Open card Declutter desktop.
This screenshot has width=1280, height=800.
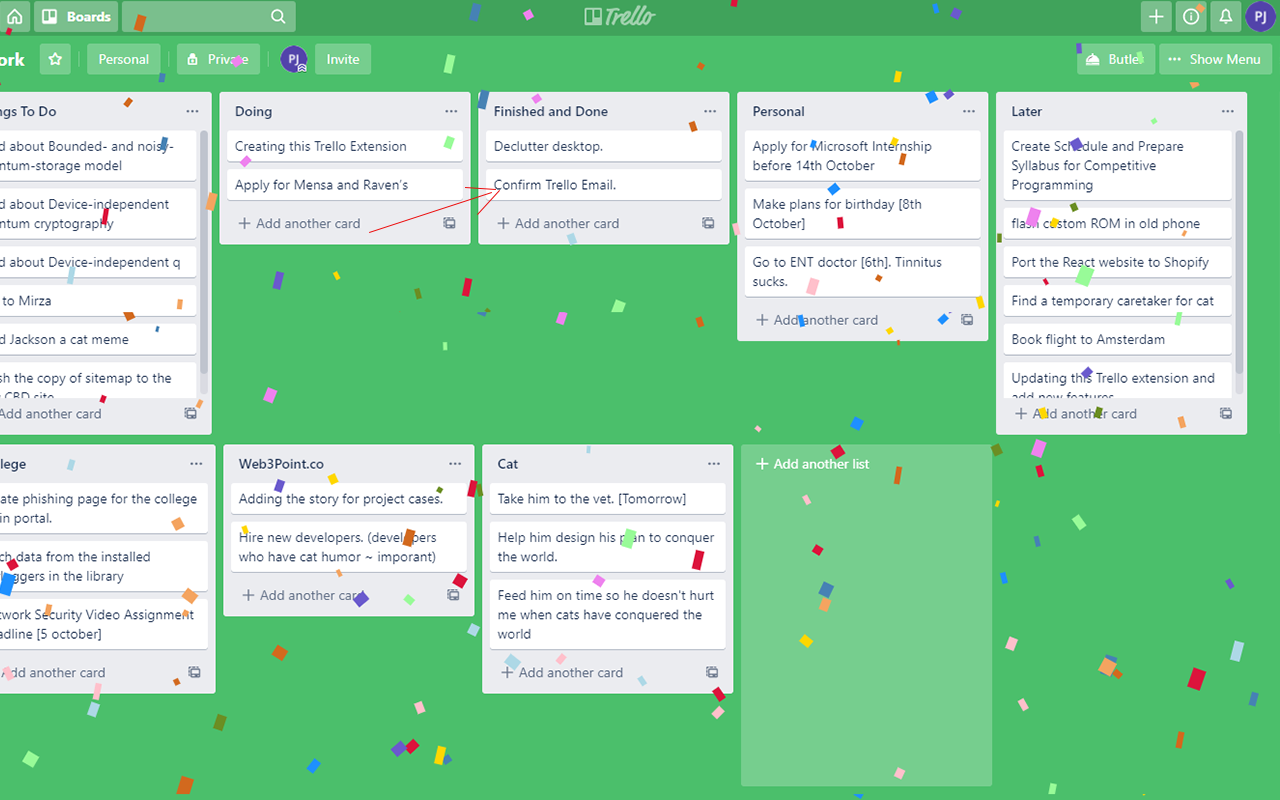(x=604, y=146)
